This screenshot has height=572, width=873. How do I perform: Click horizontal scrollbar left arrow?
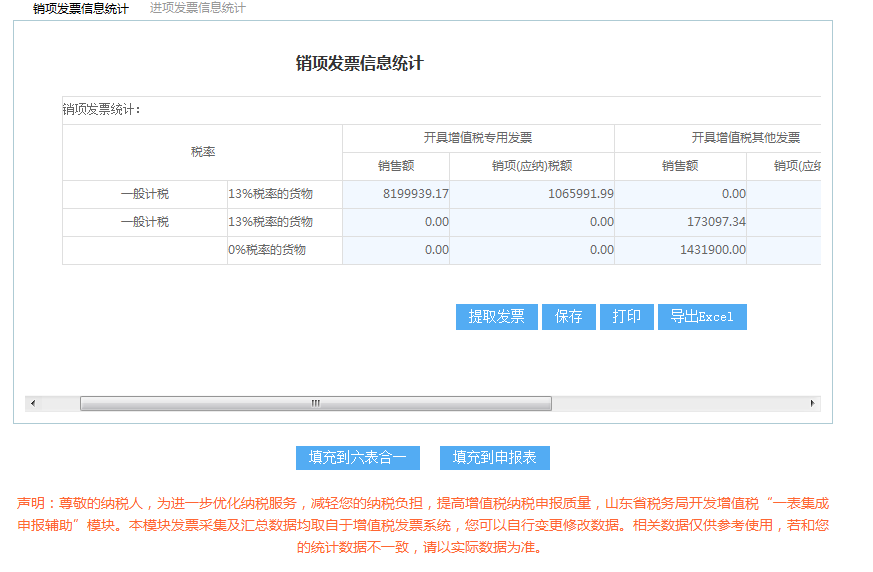(x=33, y=404)
